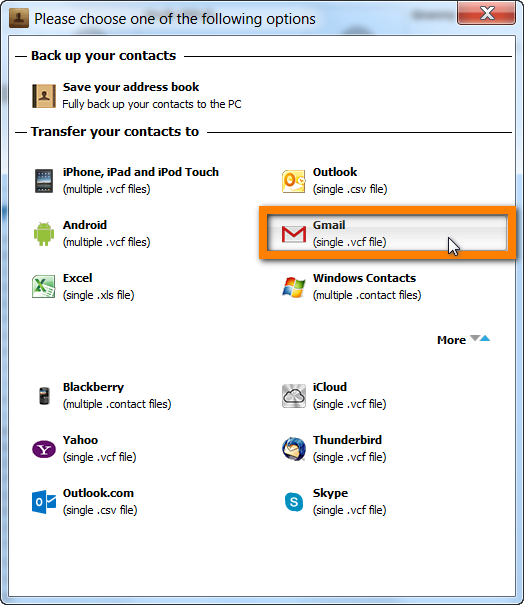Click the red Gmail envelope icon
Viewport: 524px width, 605px height.
coord(294,234)
